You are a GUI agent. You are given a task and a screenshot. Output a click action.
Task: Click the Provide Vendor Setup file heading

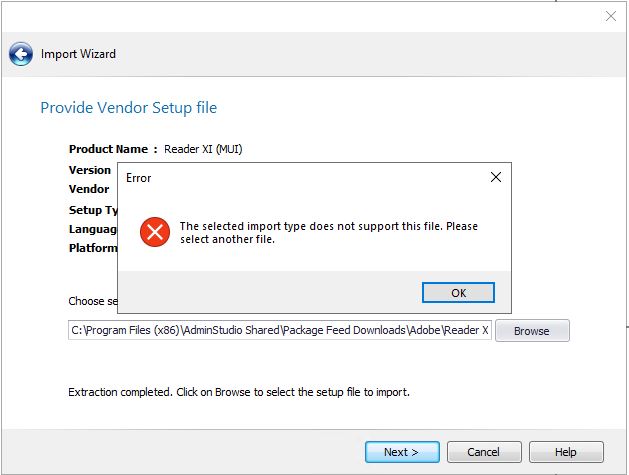(128, 108)
